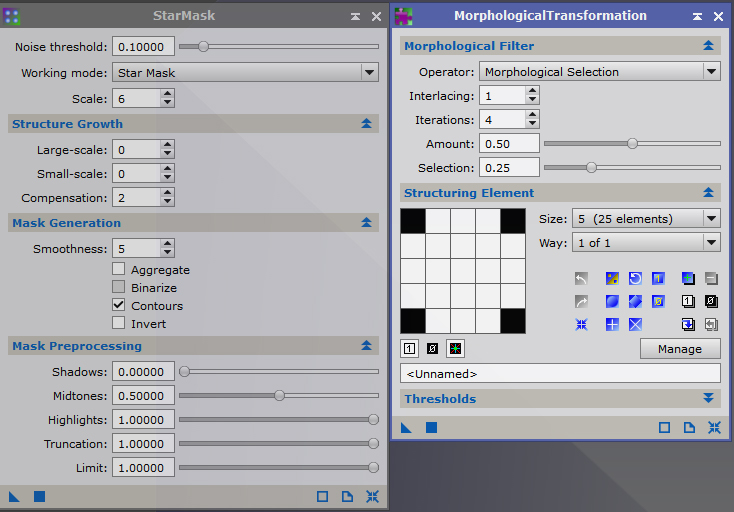This screenshot has height=512, width=734.
Task: Click the MorphologicalTransformation new instance triangle
Action: pos(406,428)
